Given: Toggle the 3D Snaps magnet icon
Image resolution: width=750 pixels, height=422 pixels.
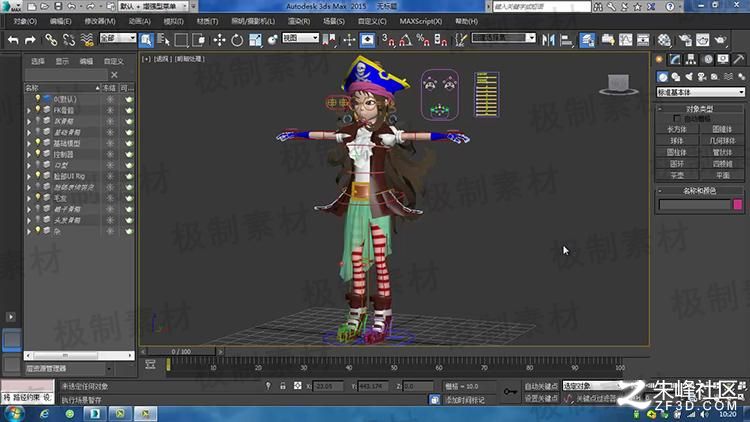Looking at the screenshot, I should pyautogui.click(x=388, y=40).
